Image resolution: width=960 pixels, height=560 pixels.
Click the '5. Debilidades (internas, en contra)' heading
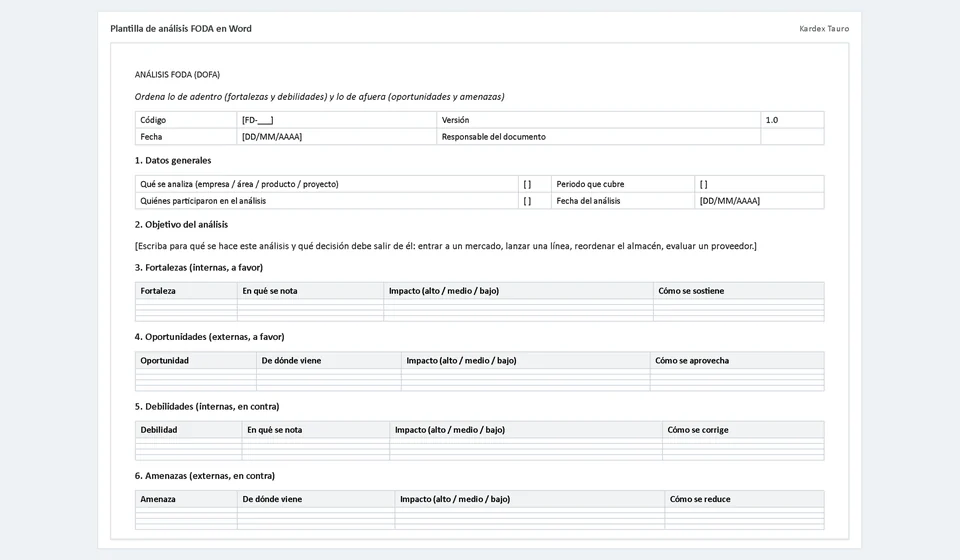coord(207,406)
